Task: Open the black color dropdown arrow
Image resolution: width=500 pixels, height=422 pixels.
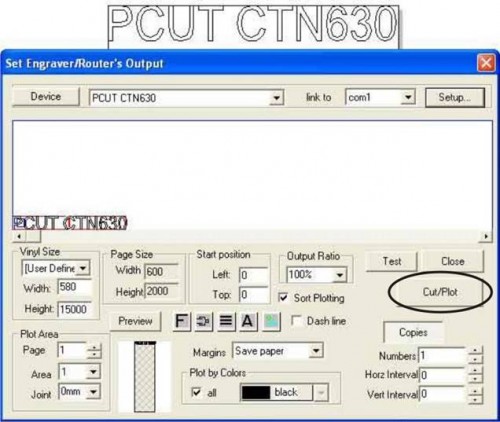Action: pos(320,393)
